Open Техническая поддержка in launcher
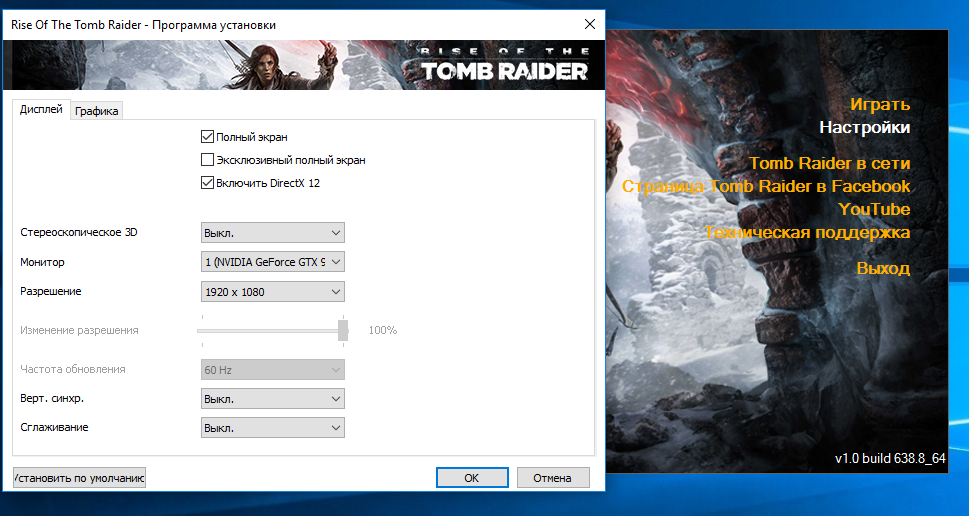 coord(807,232)
